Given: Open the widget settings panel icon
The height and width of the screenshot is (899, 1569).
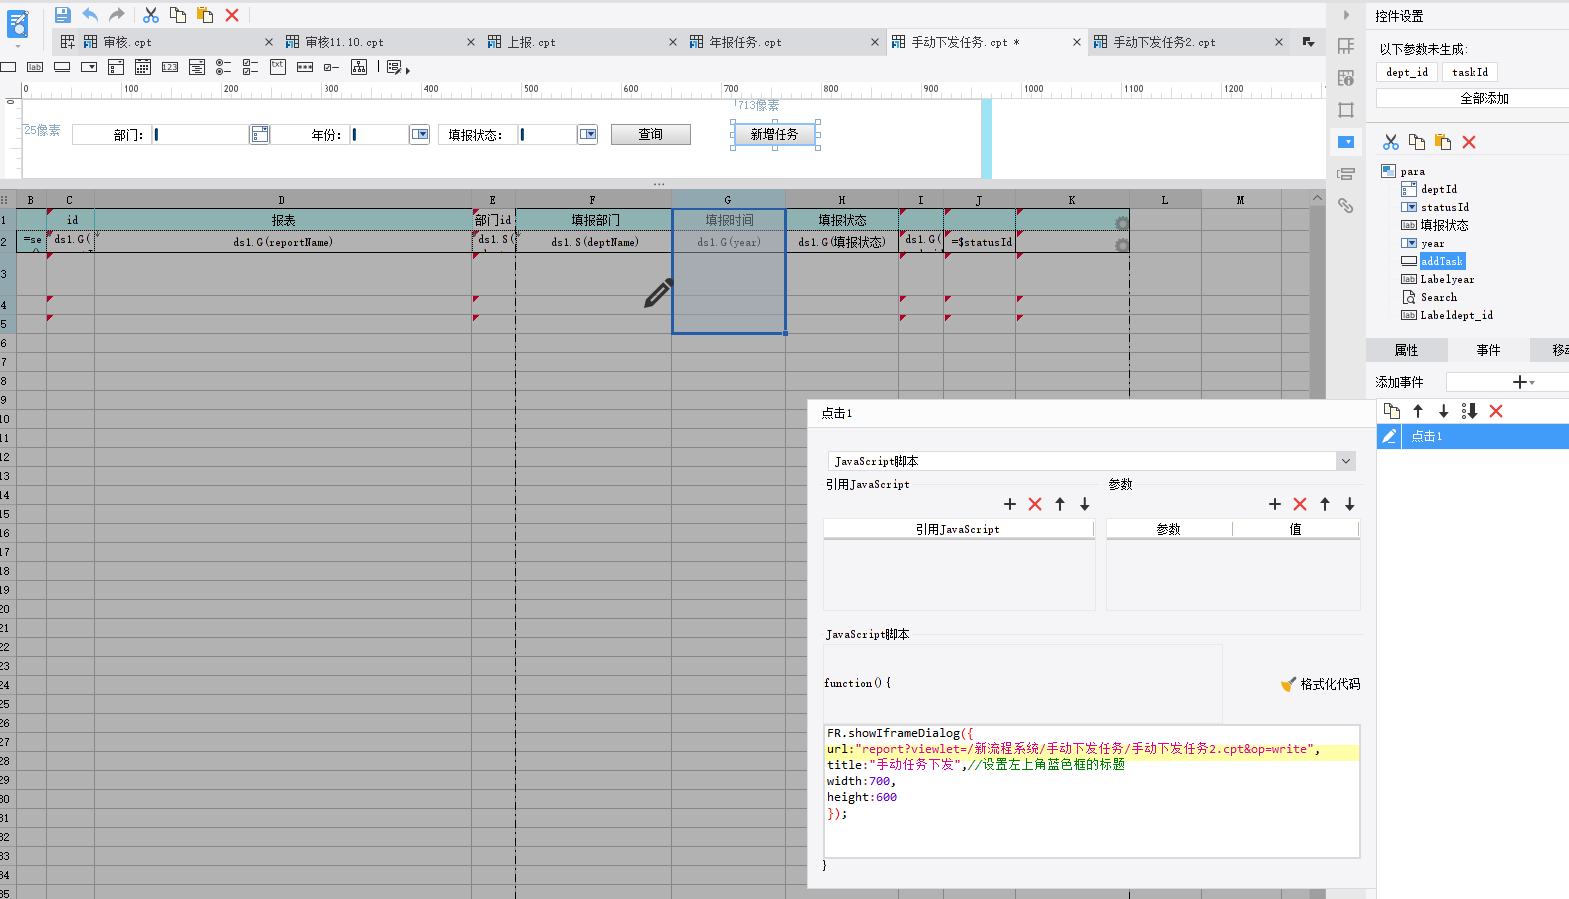Looking at the screenshot, I should point(1346,142).
